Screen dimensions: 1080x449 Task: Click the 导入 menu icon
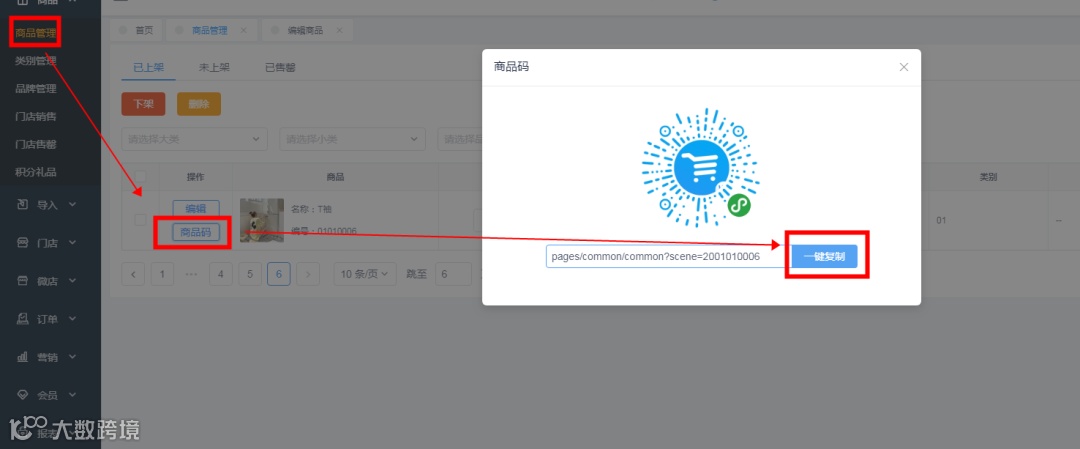pos(22,205)
